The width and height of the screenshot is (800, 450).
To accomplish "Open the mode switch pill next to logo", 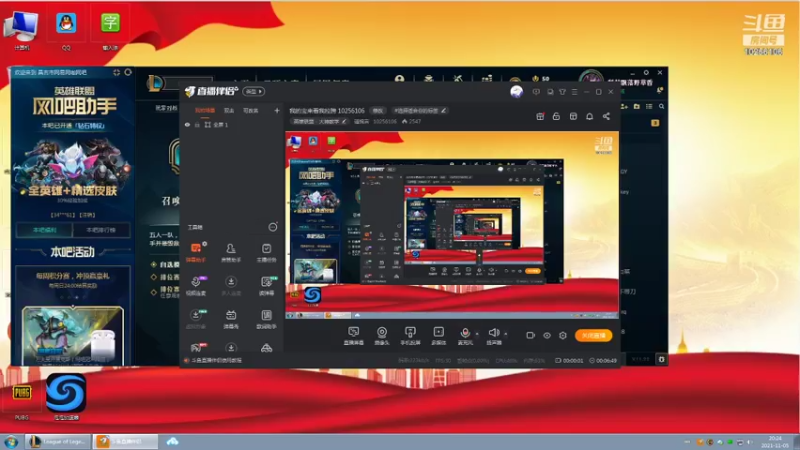I will 253,92.
